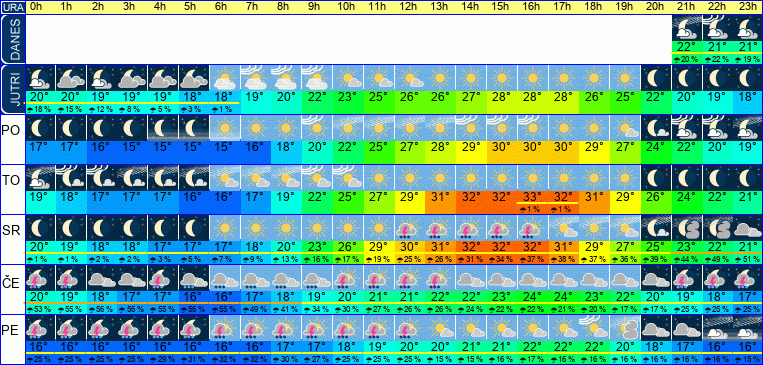Screen dimensions: 763x365
Task: Click the PO 9h windy sun icon
Action: coord(318,128)
